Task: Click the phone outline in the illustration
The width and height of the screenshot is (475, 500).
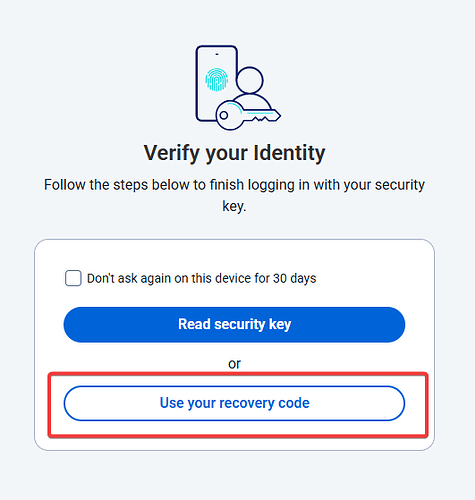Action: pyautogui.click(x=216, y=83)
